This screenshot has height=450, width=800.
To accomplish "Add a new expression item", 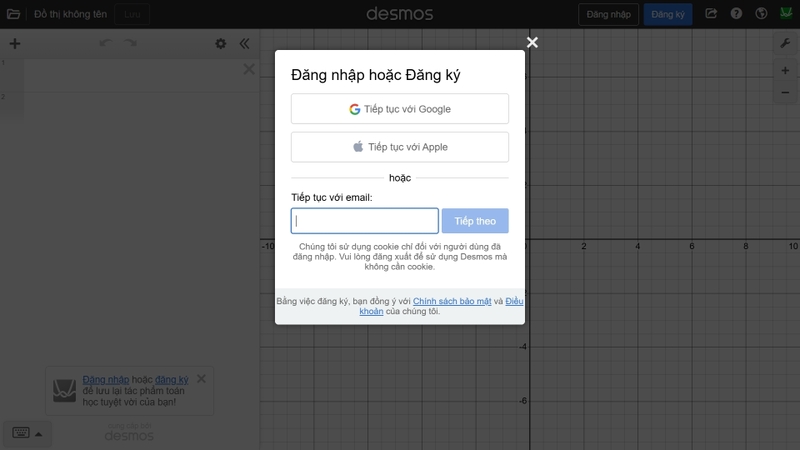I will (15, 43).
